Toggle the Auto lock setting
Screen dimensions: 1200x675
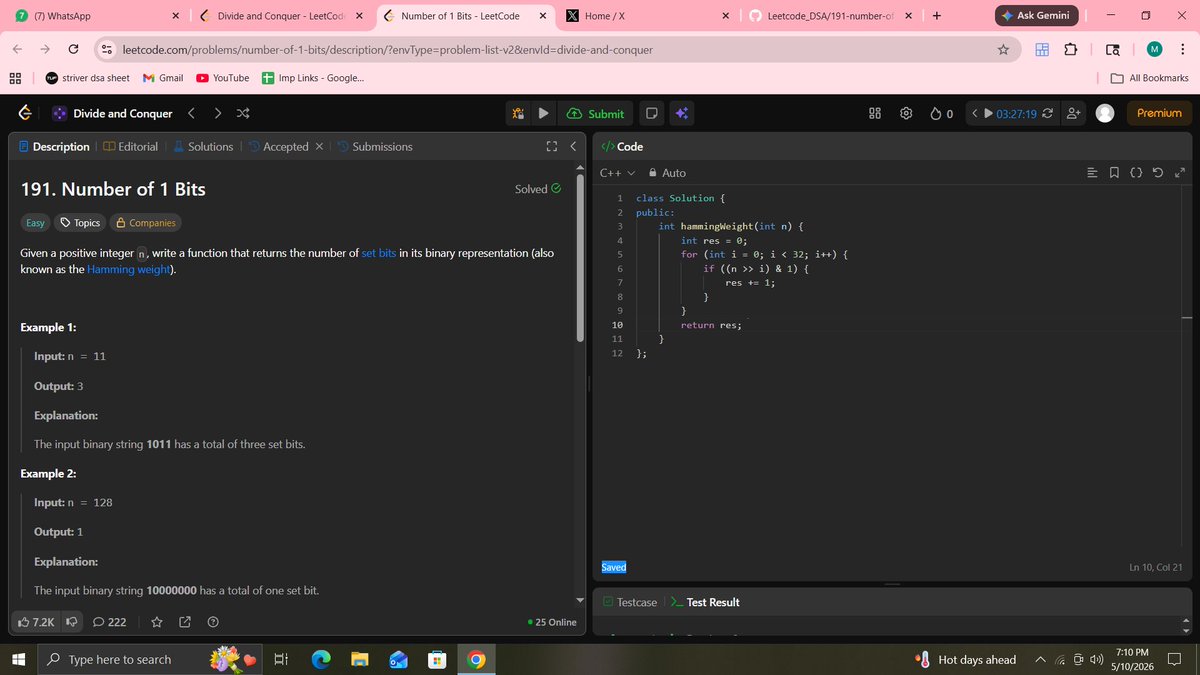pos(667,173)
